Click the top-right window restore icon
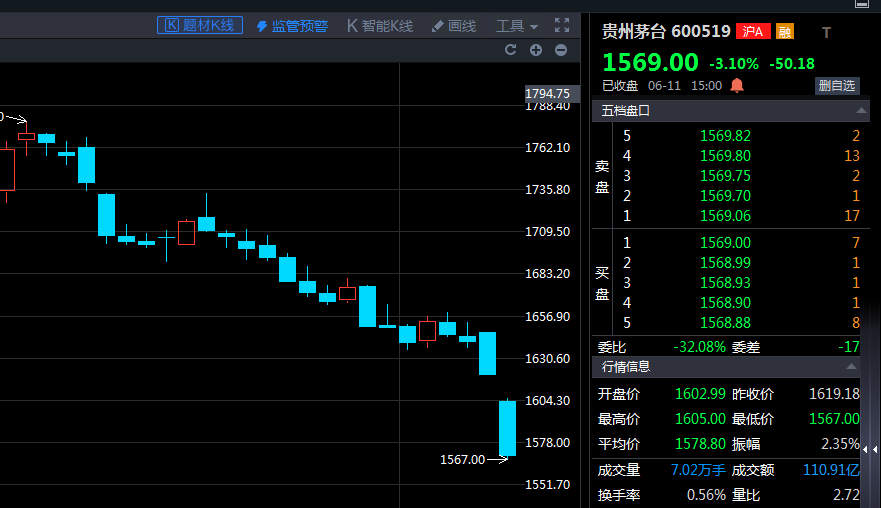Image resolution: width=881 pixels, height=508 pixels. coord(862,4)
